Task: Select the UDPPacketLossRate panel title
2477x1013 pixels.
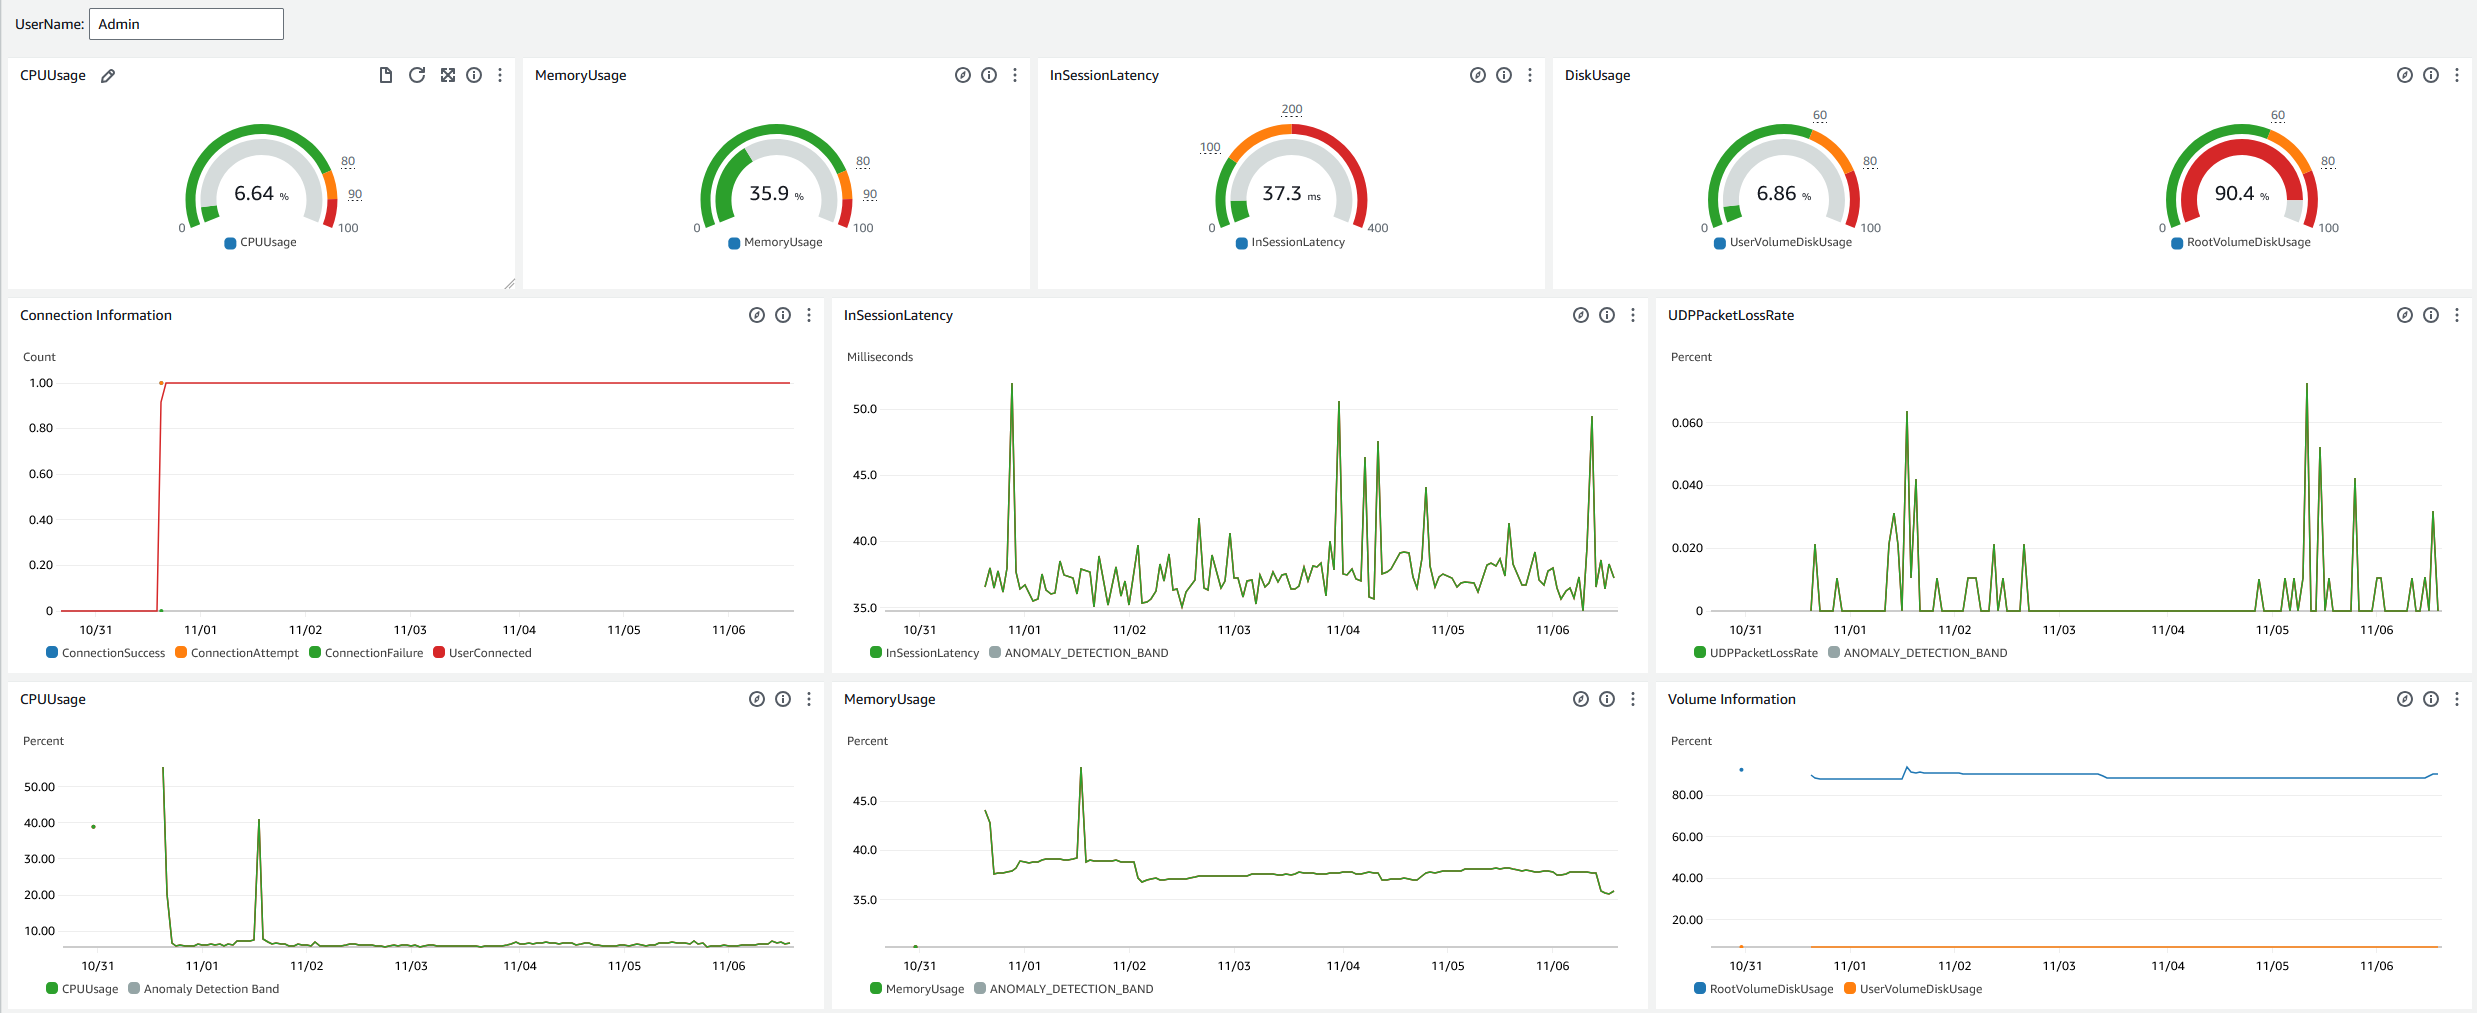Action: [1732, 315]
